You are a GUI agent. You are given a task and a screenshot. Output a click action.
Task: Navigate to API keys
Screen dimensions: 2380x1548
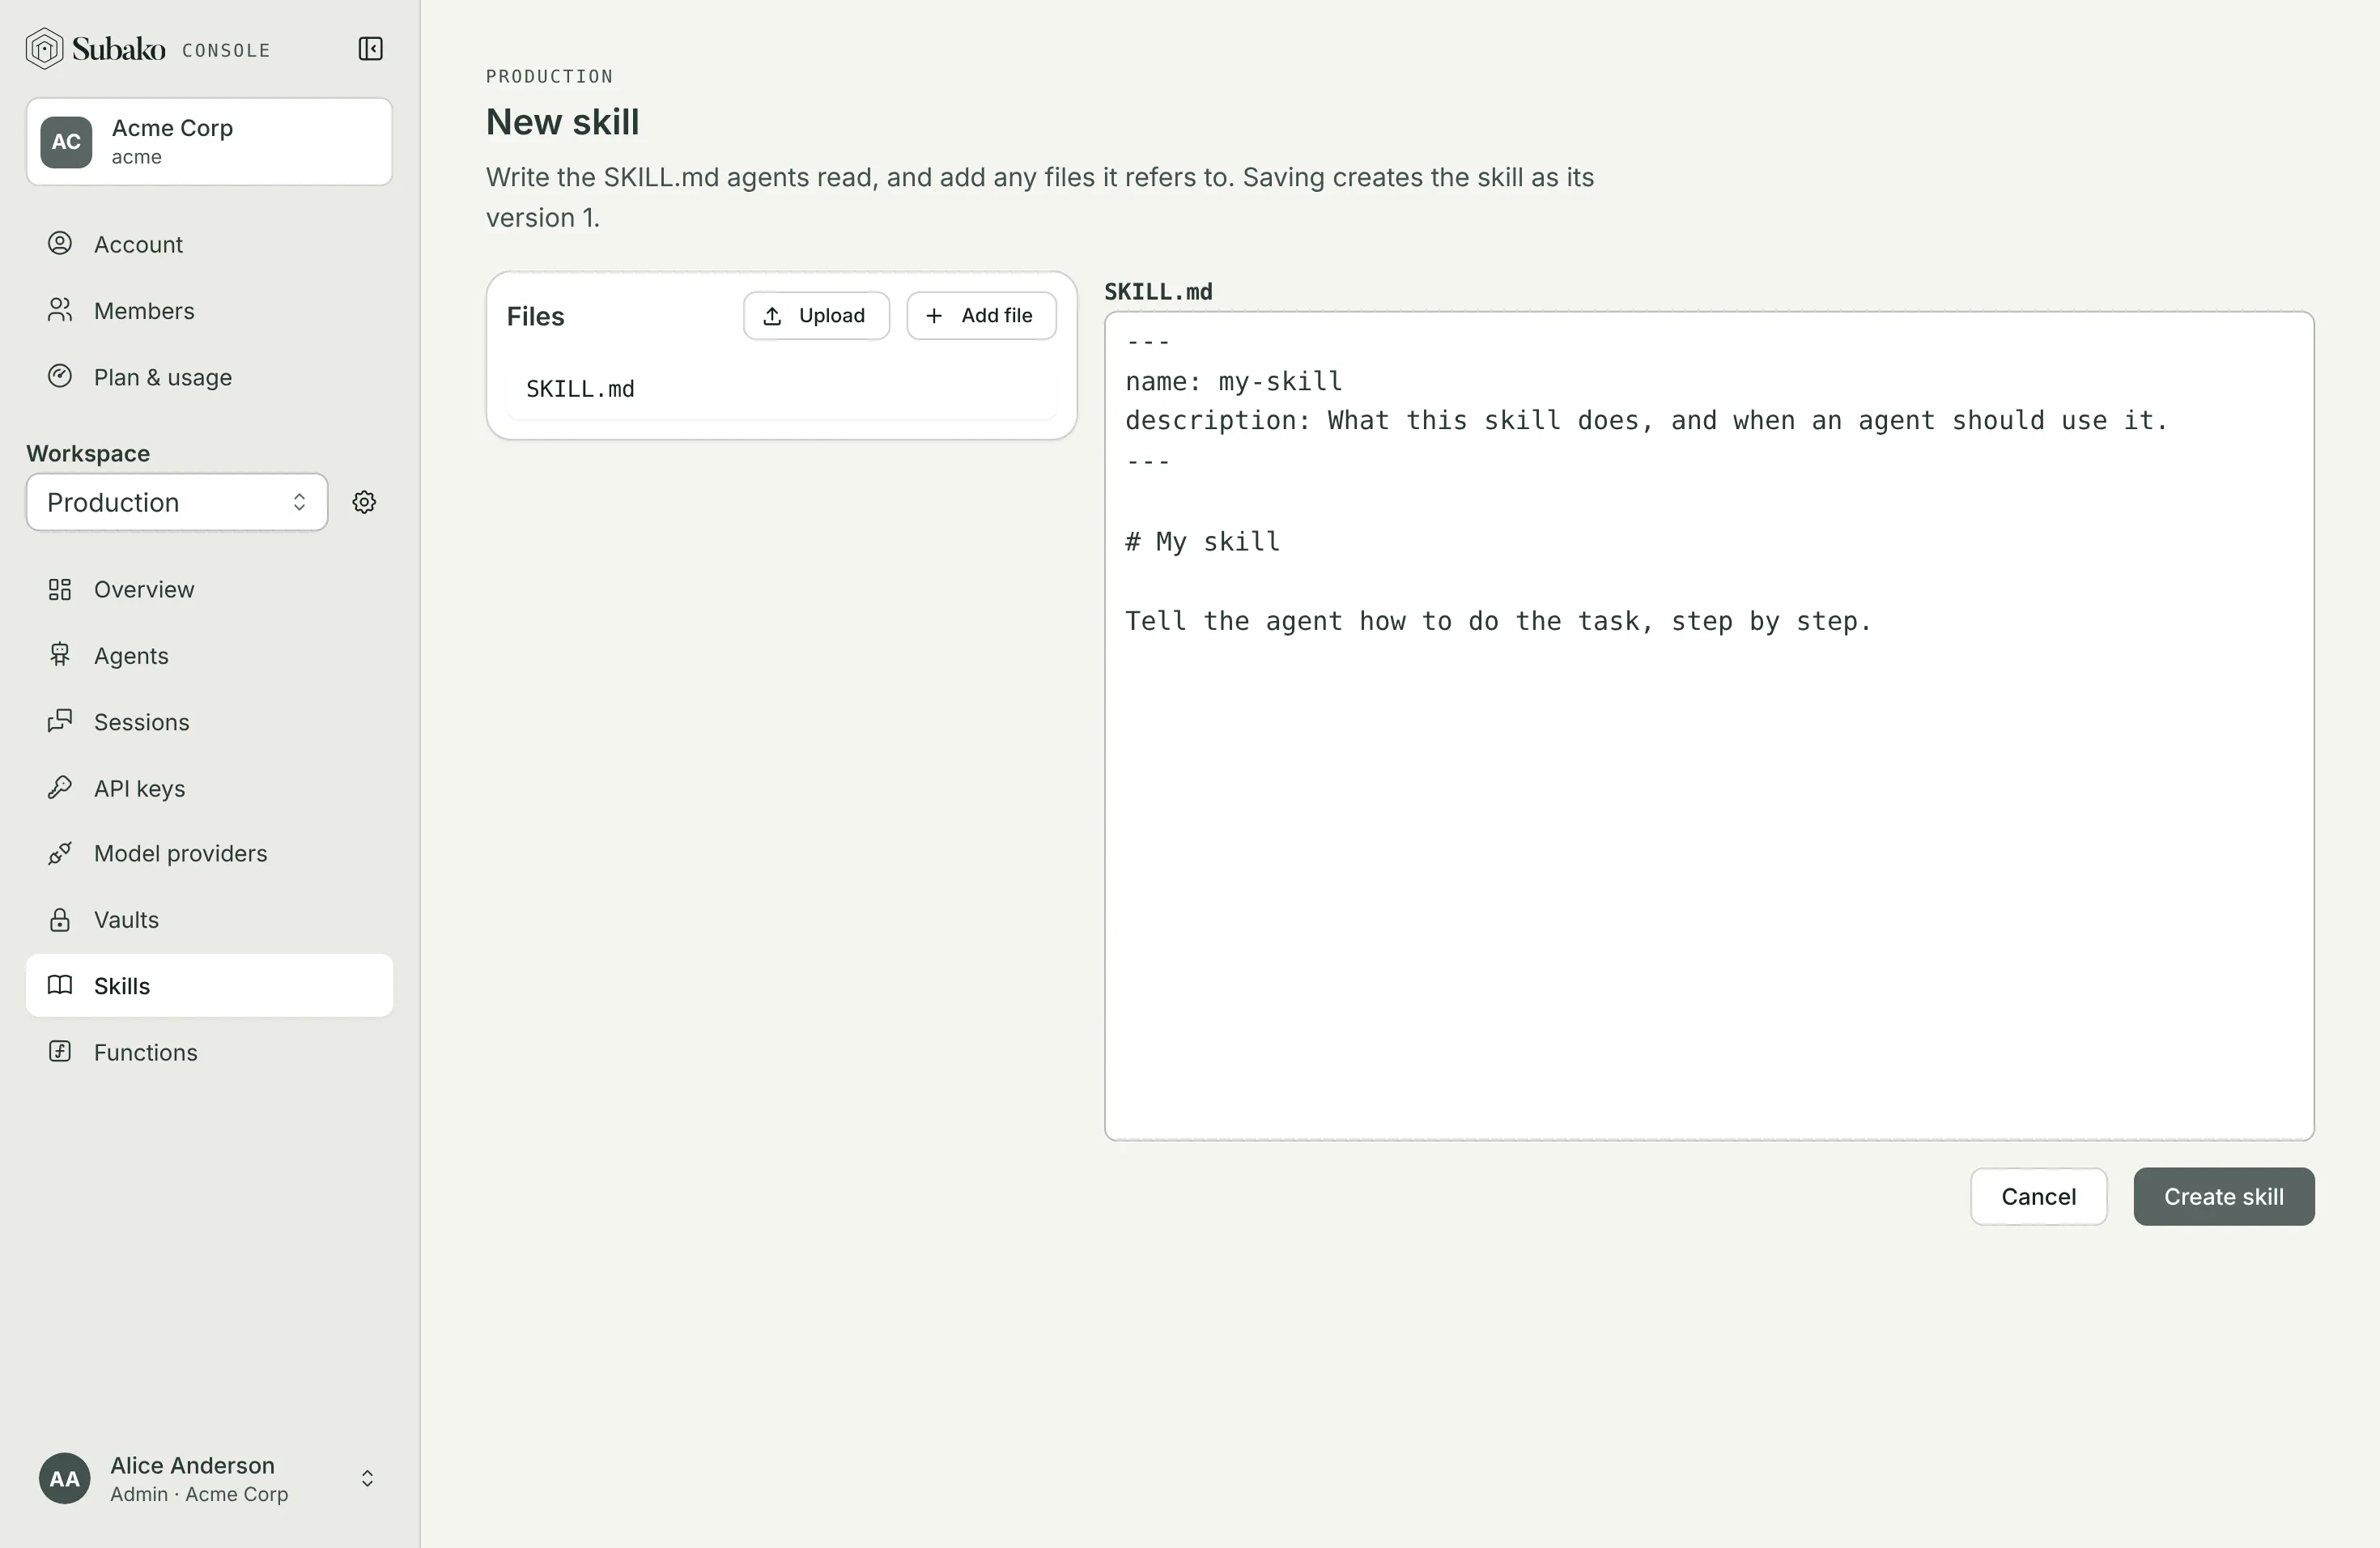click(x=209, y=788)
